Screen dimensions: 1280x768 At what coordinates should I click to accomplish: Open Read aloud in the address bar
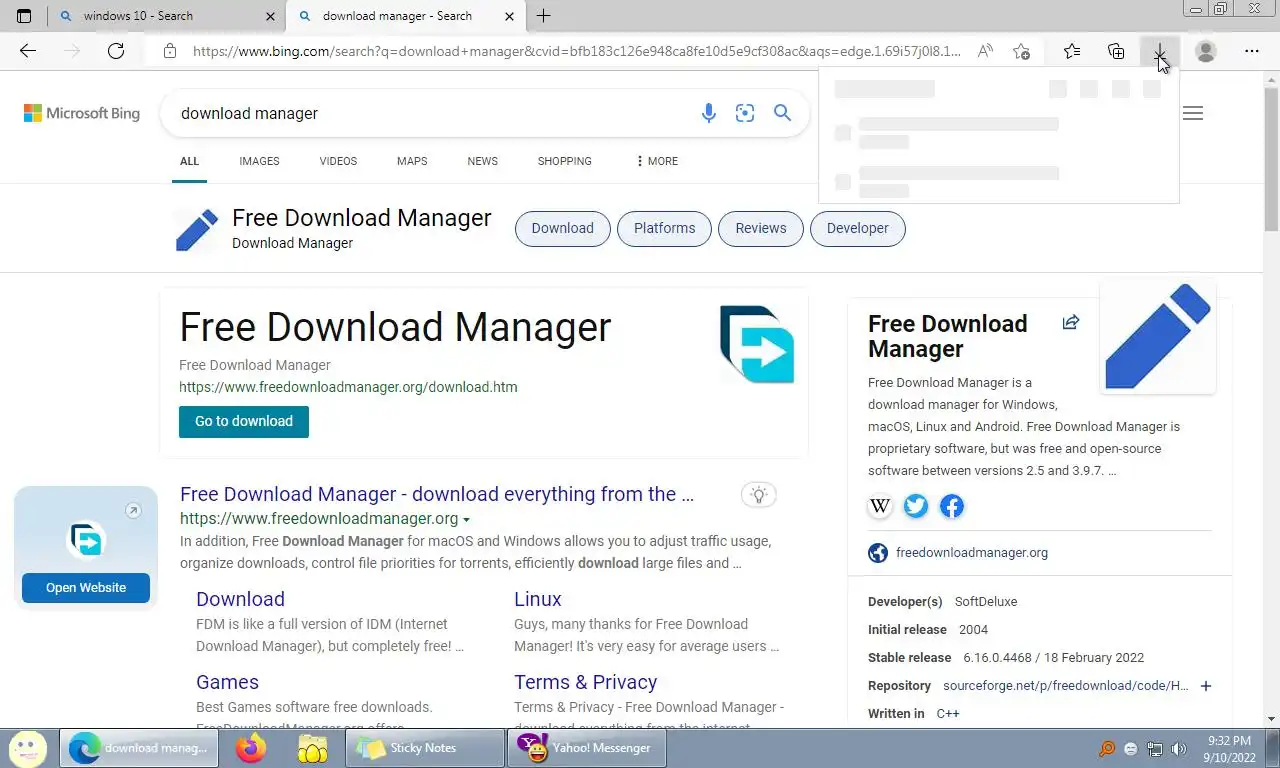pos(985,51)
